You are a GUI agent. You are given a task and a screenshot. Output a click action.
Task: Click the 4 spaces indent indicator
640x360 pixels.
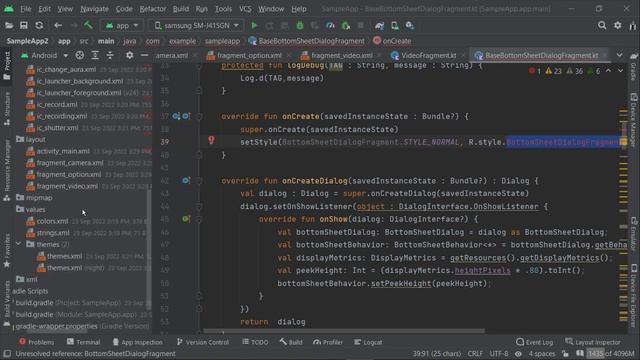click(x=542, y=353)
